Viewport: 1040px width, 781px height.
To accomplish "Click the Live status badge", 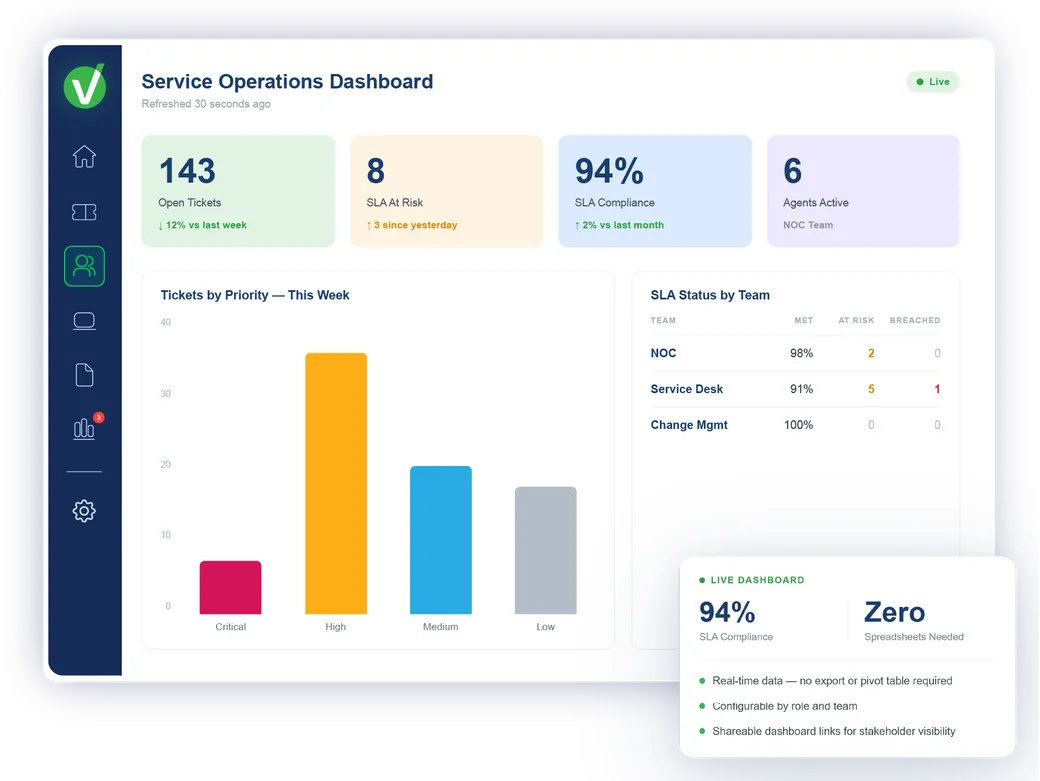I will pyautogui.click(x=933, y=82).
